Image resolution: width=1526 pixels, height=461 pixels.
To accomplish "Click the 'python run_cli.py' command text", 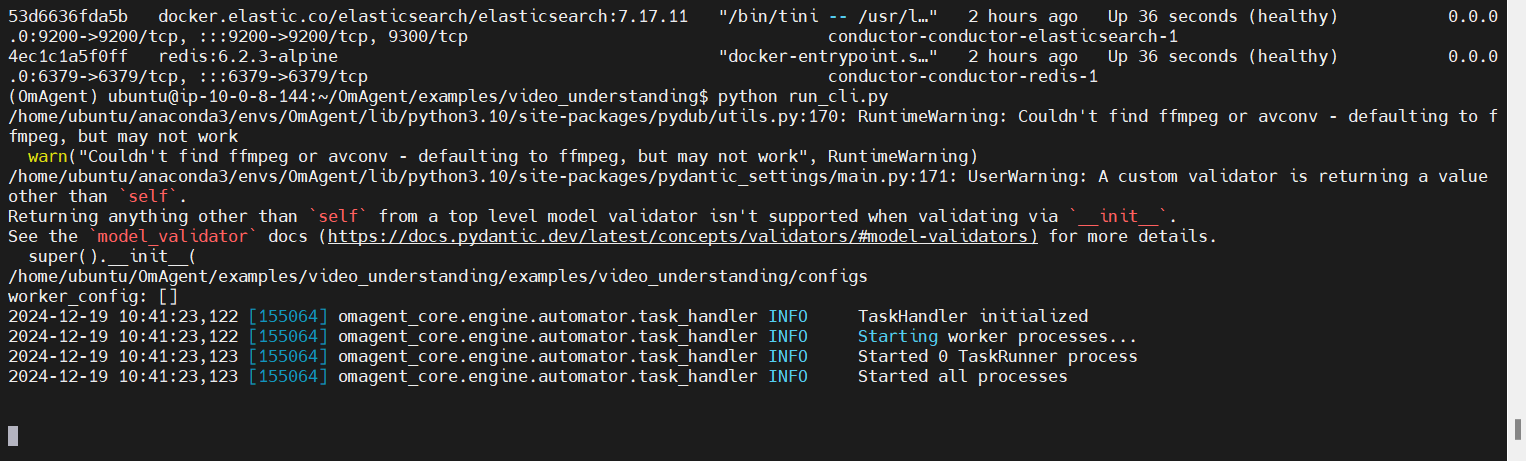I will [798, 97].
